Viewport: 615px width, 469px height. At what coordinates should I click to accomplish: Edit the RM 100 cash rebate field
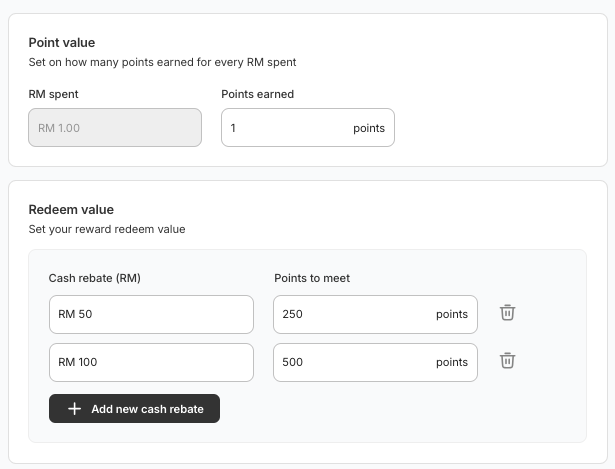[x=151, y=362]
